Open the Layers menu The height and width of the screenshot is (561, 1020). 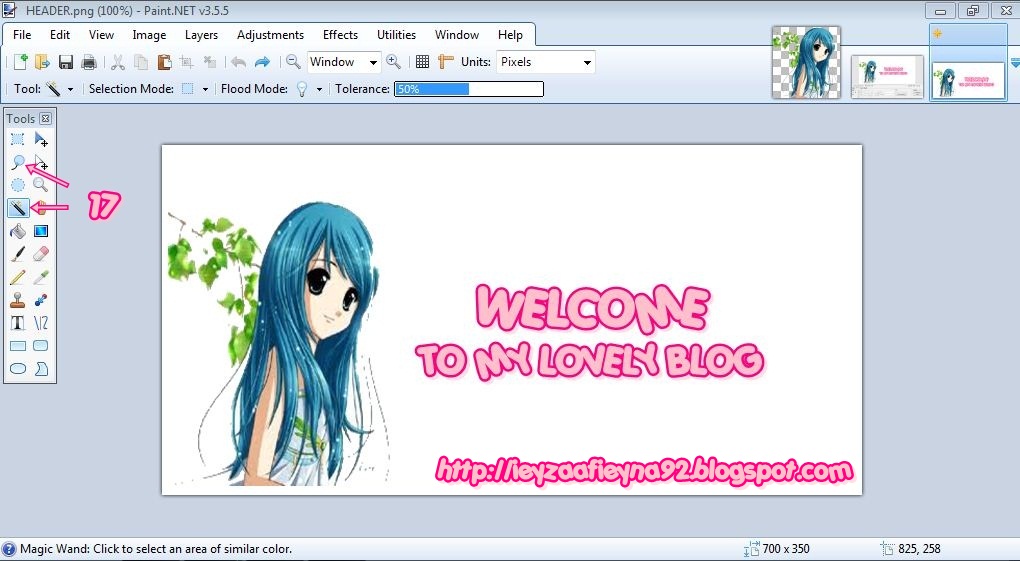point(201,35)
